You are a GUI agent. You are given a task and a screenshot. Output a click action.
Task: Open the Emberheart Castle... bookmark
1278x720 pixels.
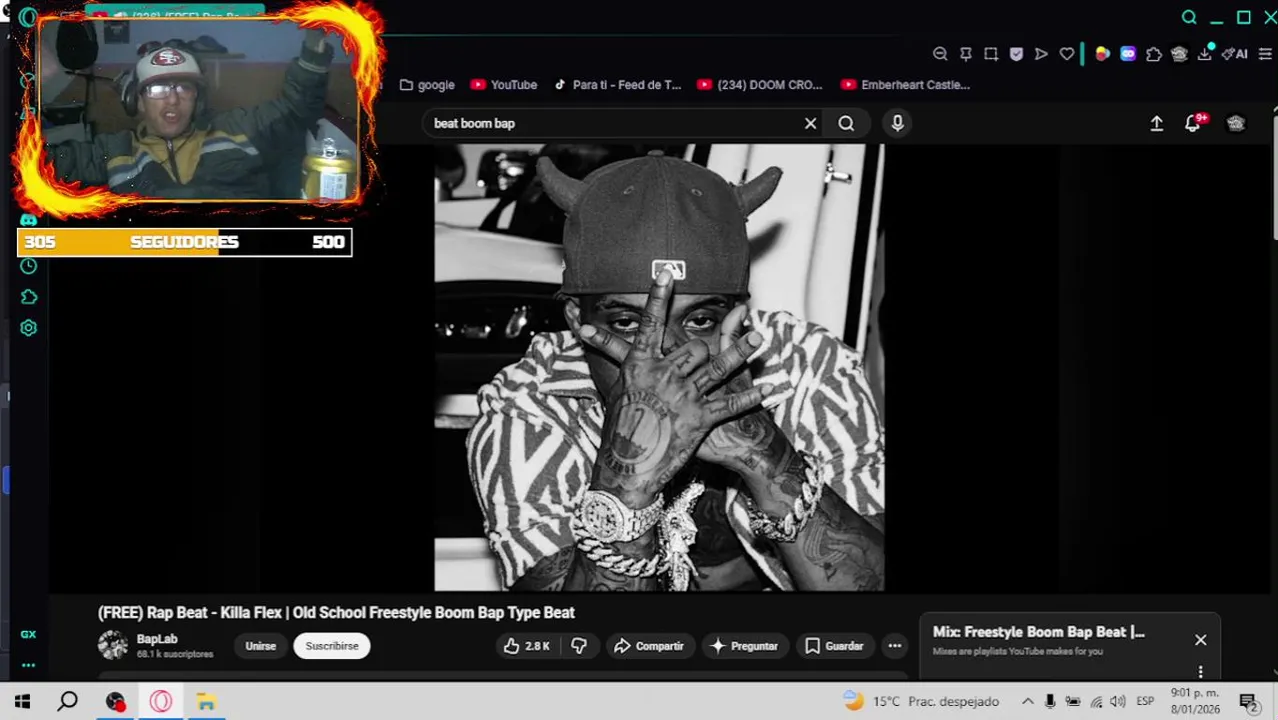click(x=906, y=85)
